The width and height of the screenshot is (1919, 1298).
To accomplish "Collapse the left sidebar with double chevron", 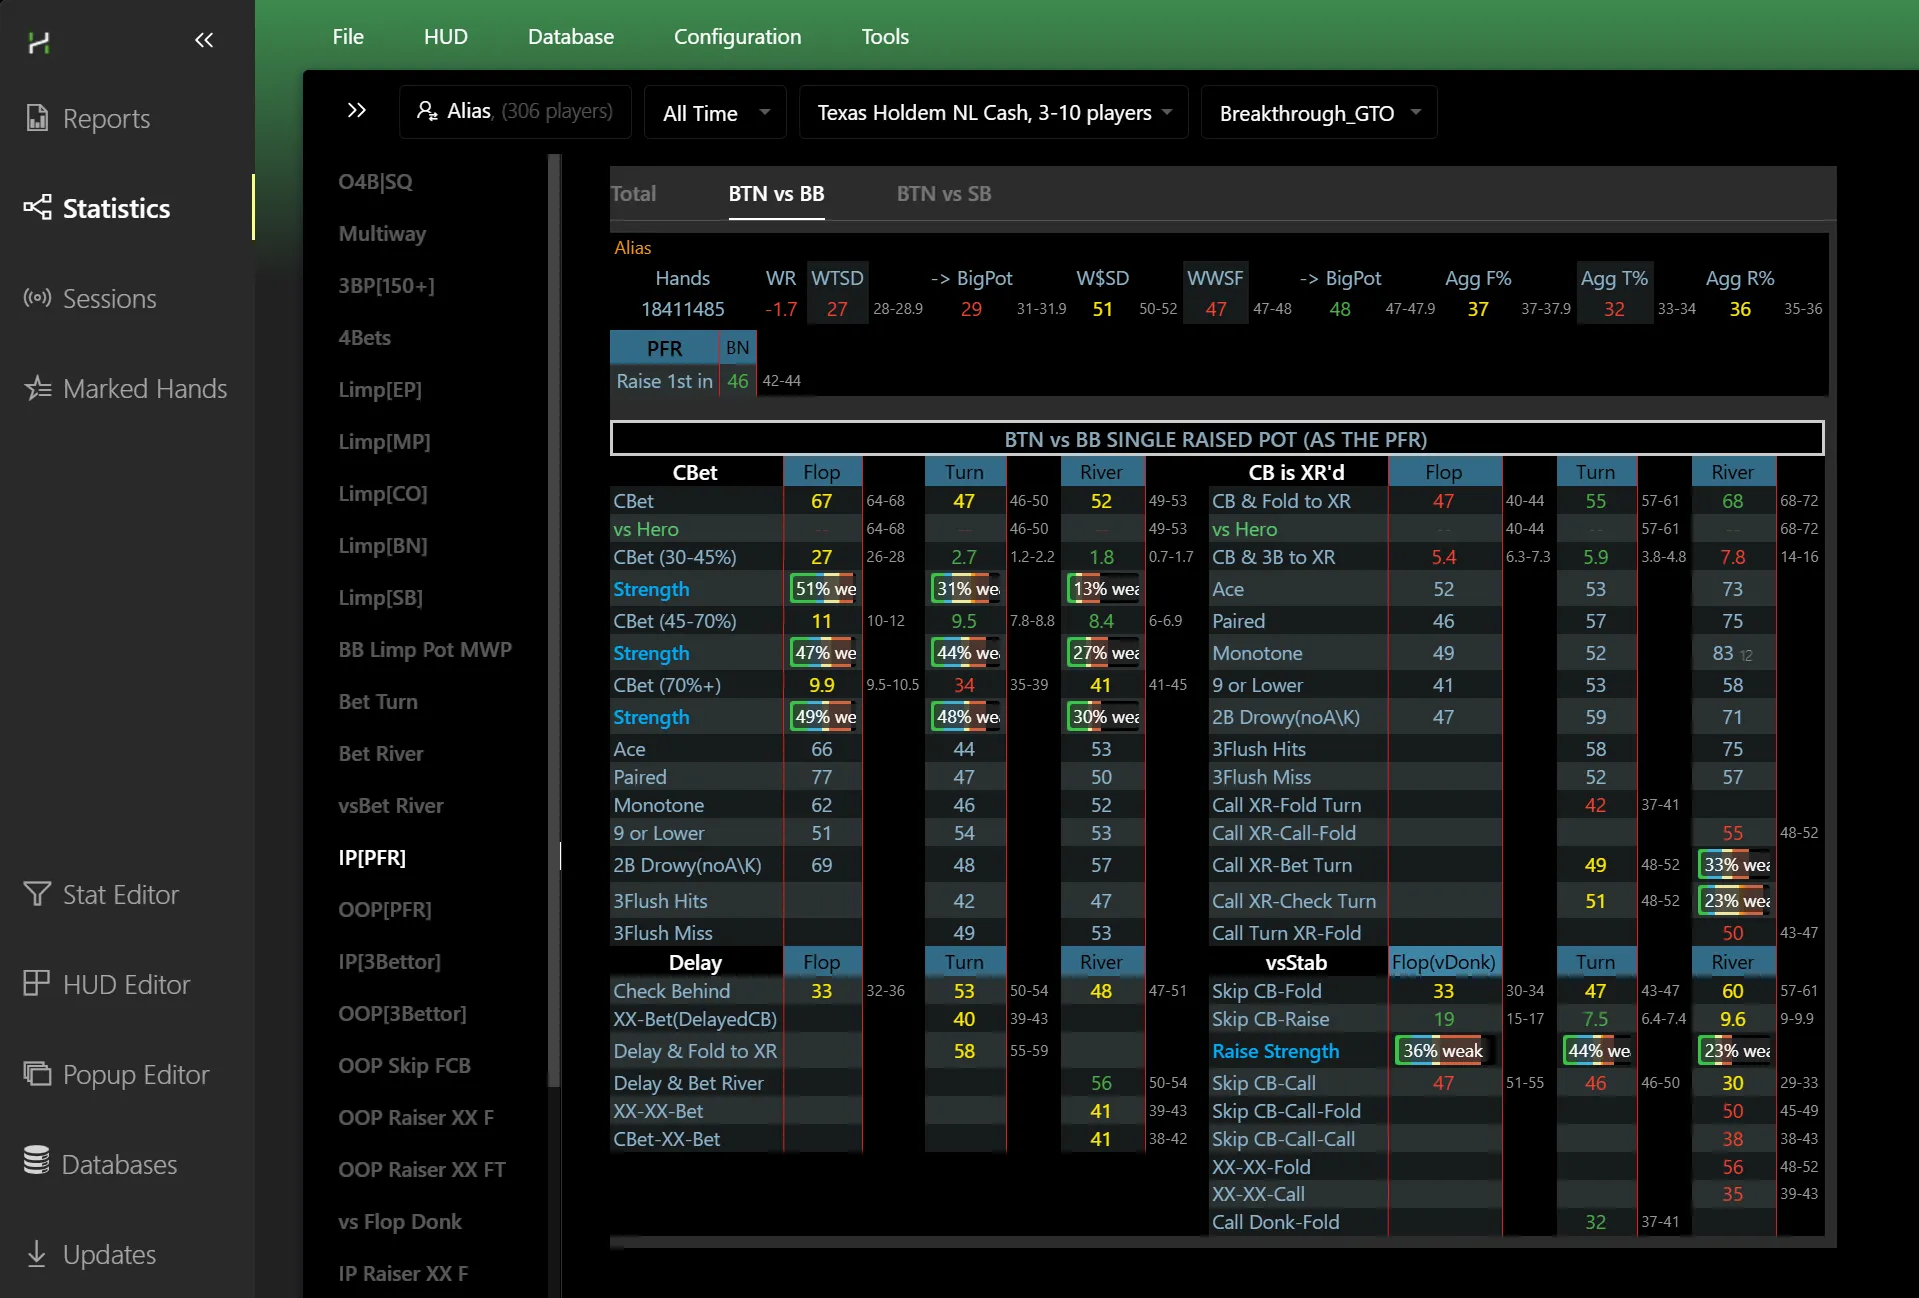I will 204,40.
